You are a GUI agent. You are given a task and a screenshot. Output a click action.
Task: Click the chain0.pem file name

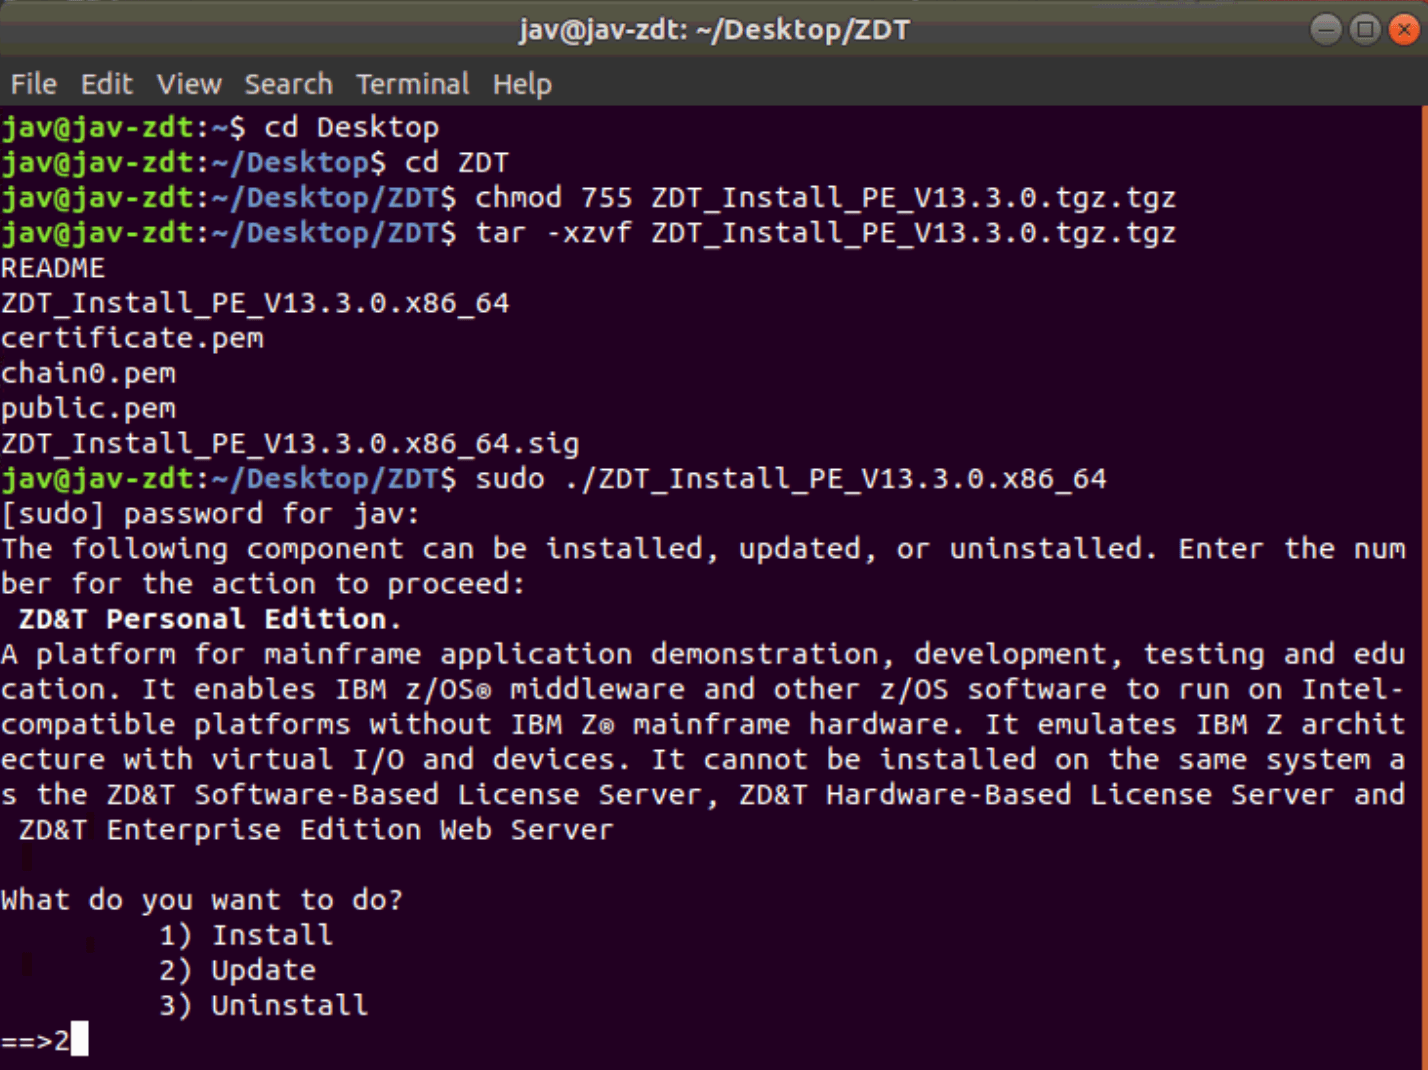click(88, 373)
